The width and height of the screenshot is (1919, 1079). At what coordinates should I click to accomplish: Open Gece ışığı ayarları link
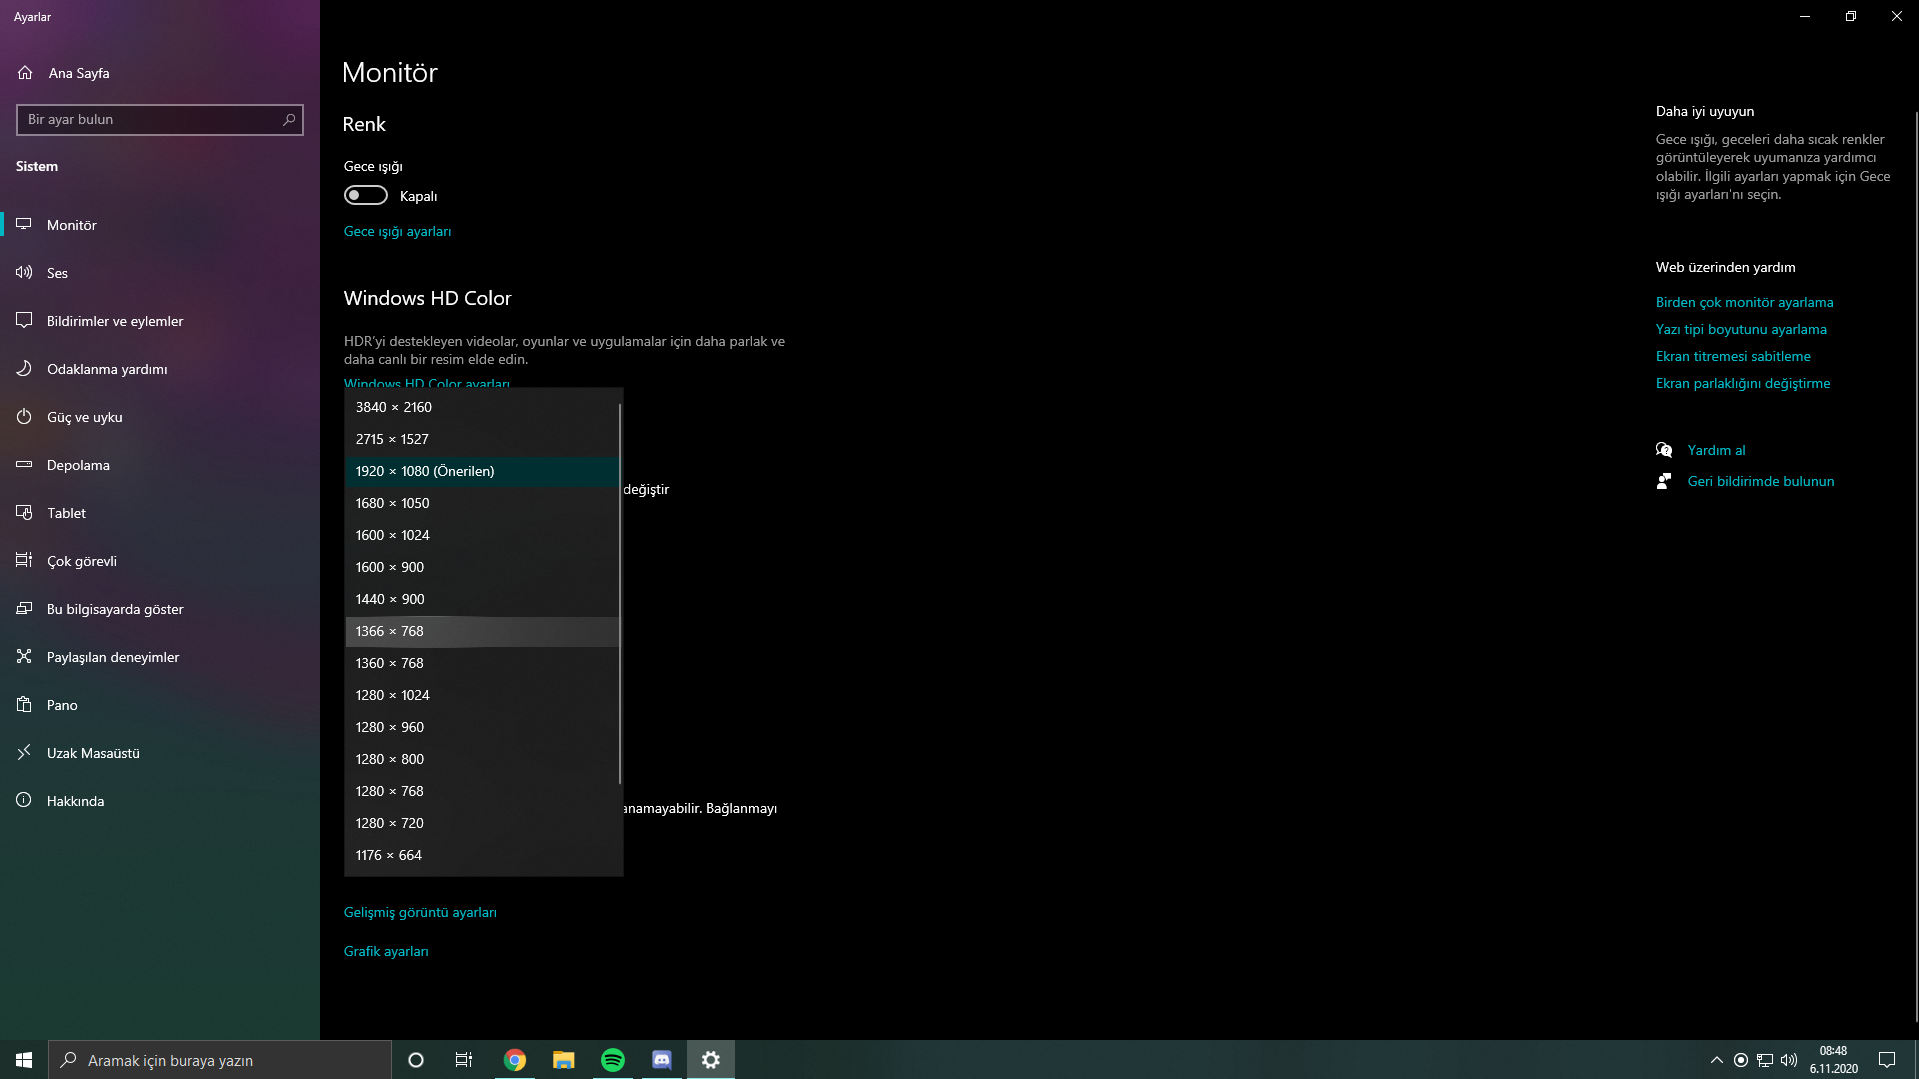coord(397,232)
